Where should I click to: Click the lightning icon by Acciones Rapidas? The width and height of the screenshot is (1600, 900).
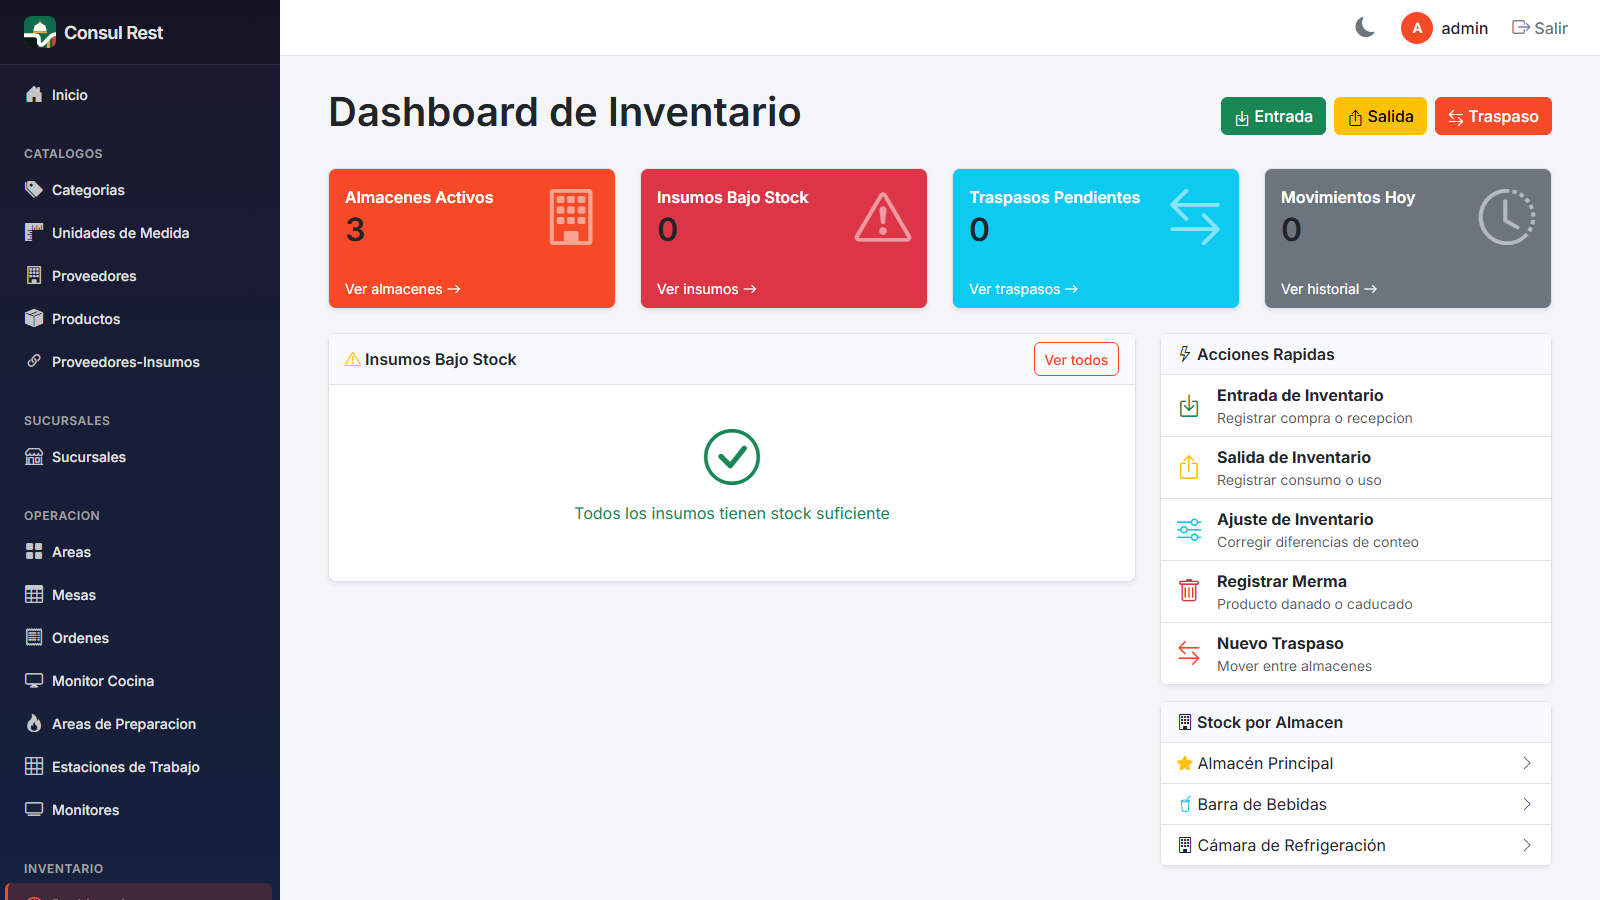pos(1185,354)
